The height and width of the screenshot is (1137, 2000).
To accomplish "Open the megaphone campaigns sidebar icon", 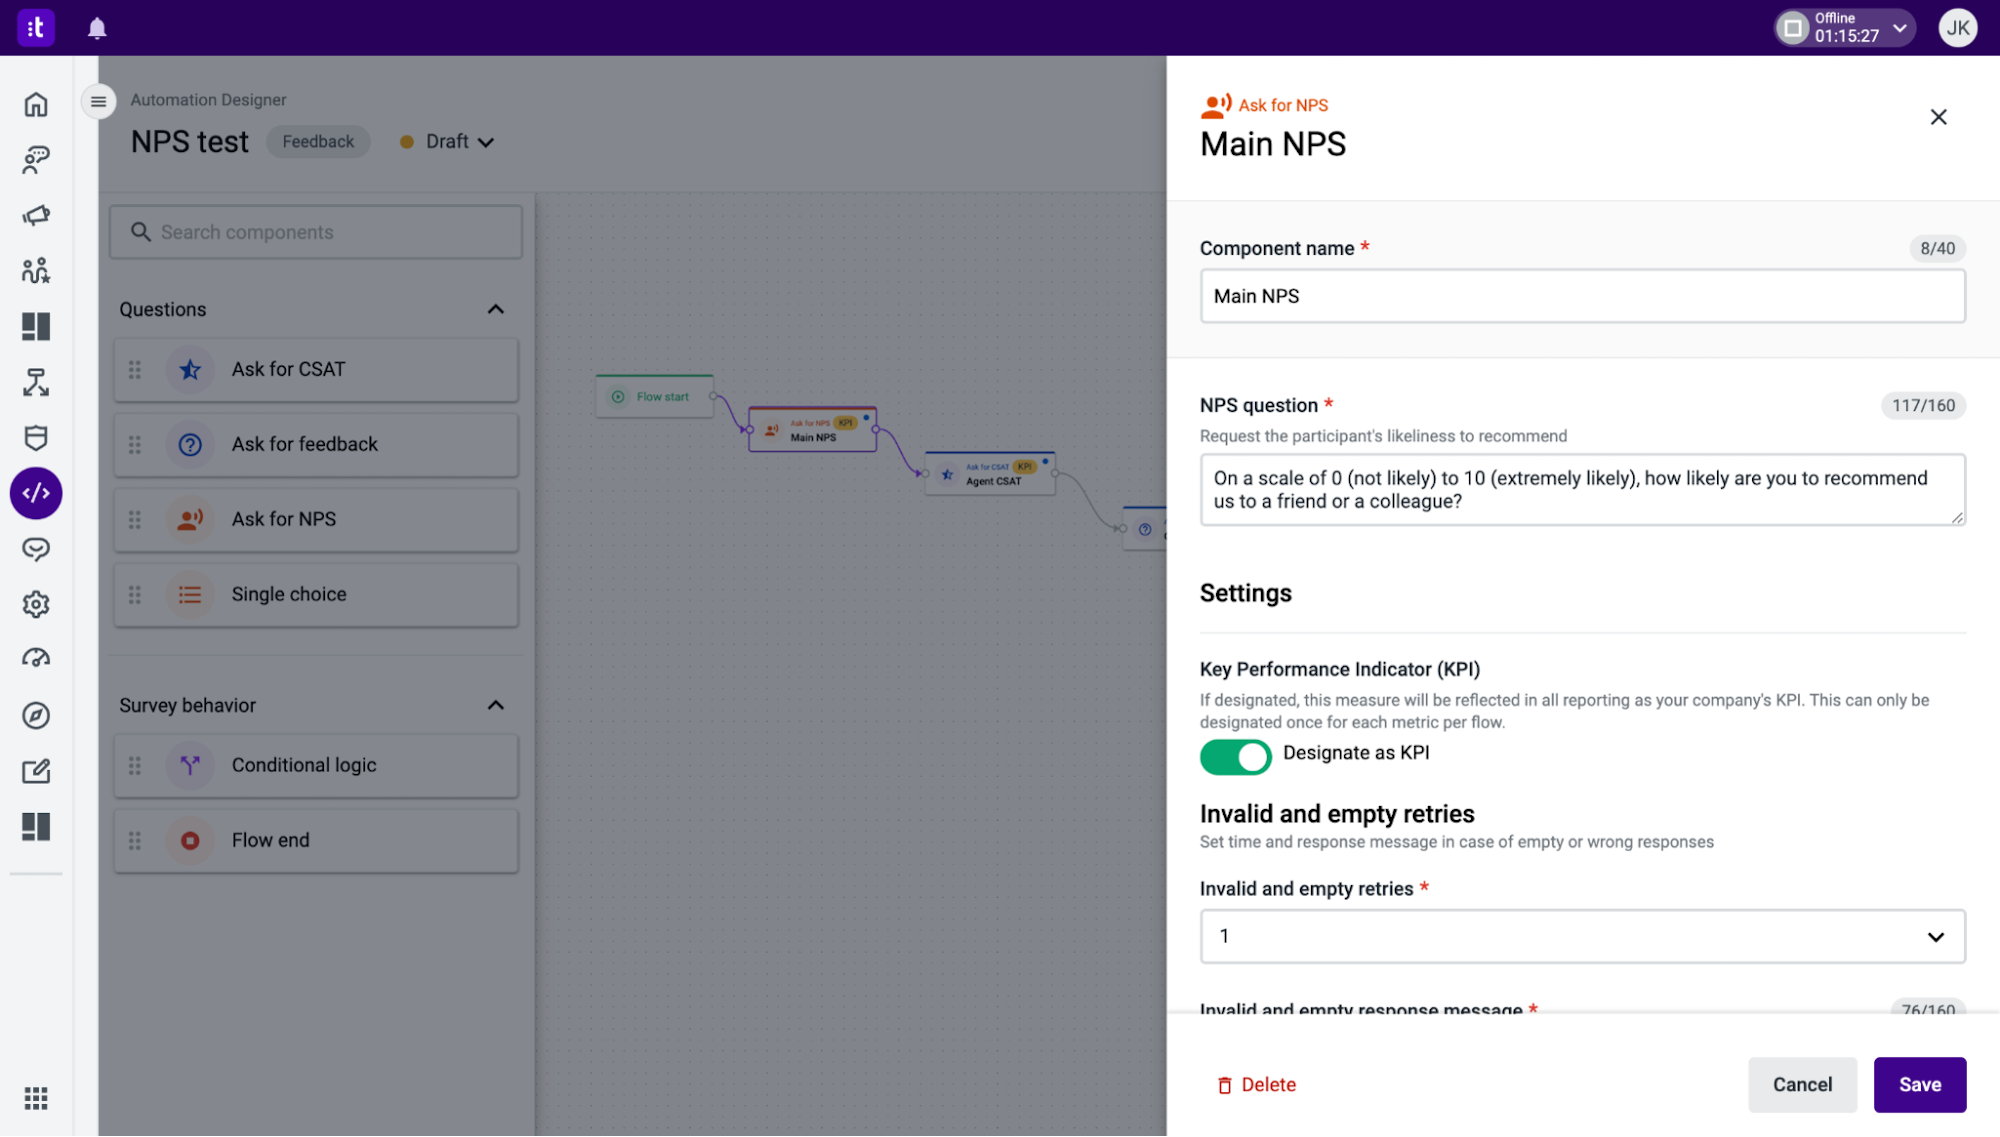I will click(36, 215).
